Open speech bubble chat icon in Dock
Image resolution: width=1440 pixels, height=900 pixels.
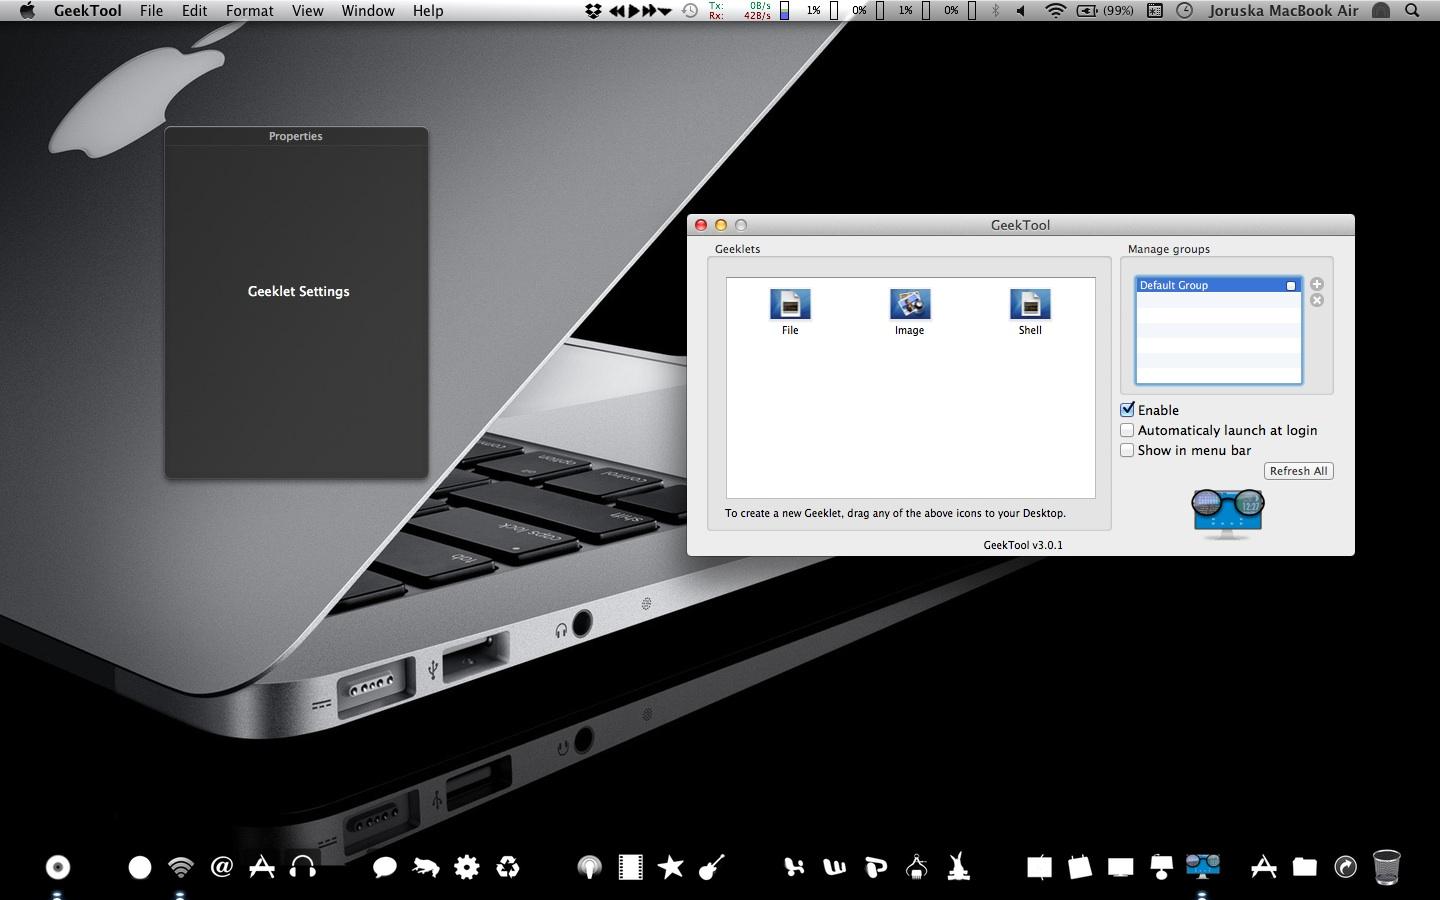point(385,867)
